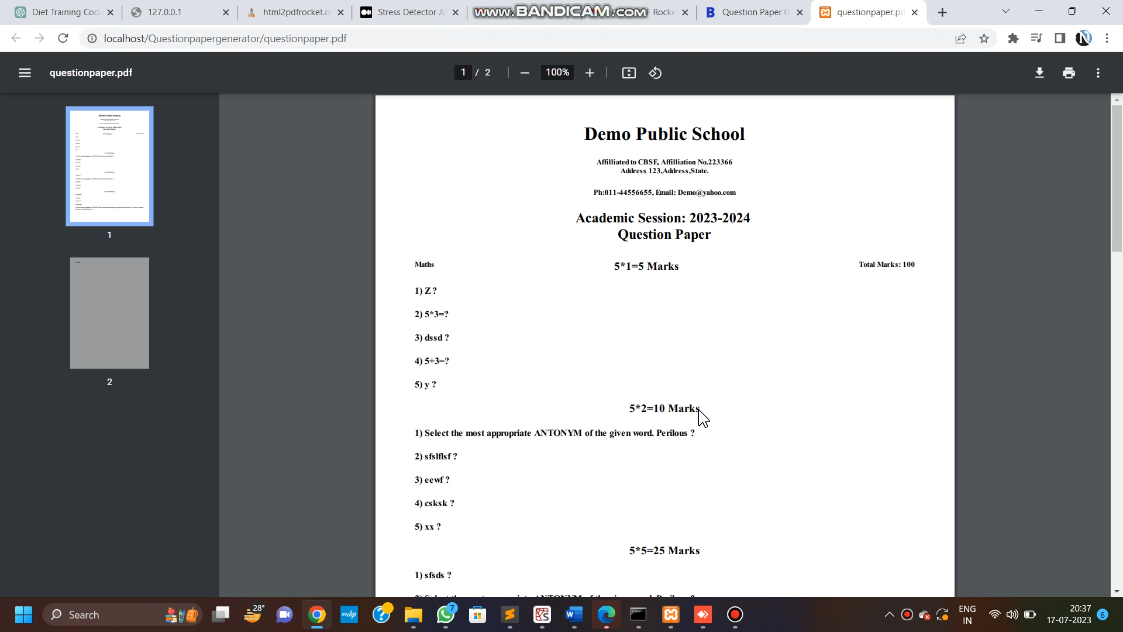This screenshot has height=632, width=1123.
Task: Show hidden system tray icons
Action: click(x=889, y=615)
